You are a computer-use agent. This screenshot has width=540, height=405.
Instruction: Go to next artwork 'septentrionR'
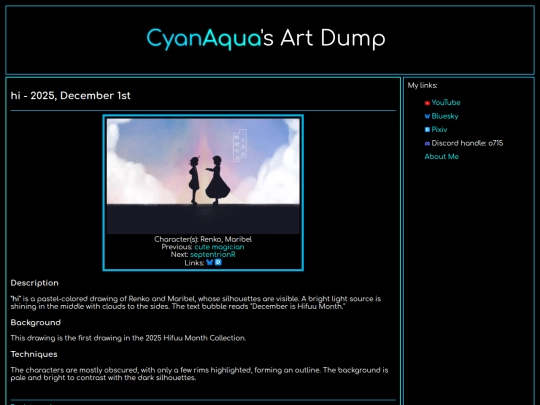[x=213, y=255]
